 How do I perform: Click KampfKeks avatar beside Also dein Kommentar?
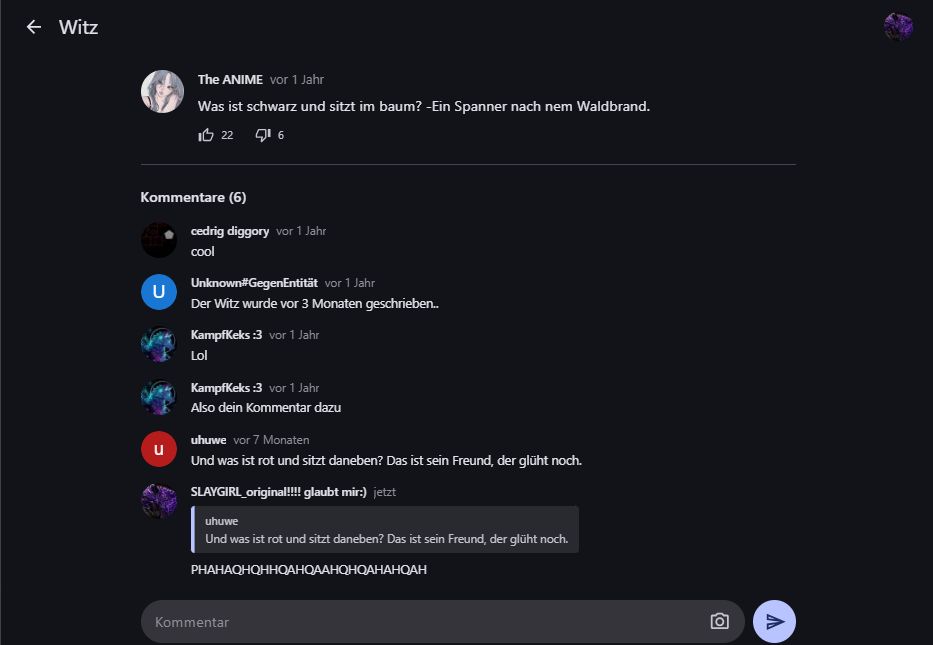(x=159, y=397)
